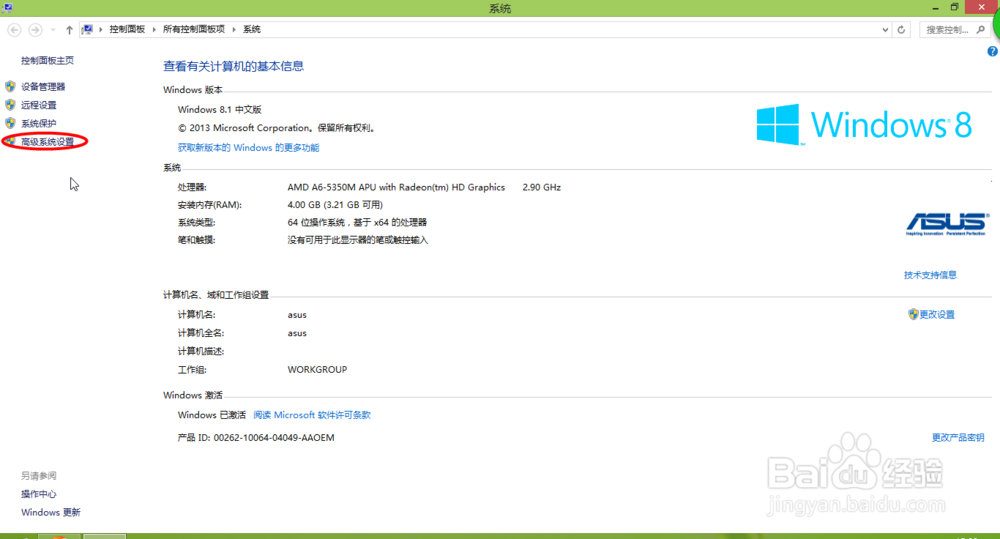Image resolution: width=1000 pixels, height=539 pixels.
Task: Click the system icon in the title bar
Action: pyautogui.click(x=8, y=8)
